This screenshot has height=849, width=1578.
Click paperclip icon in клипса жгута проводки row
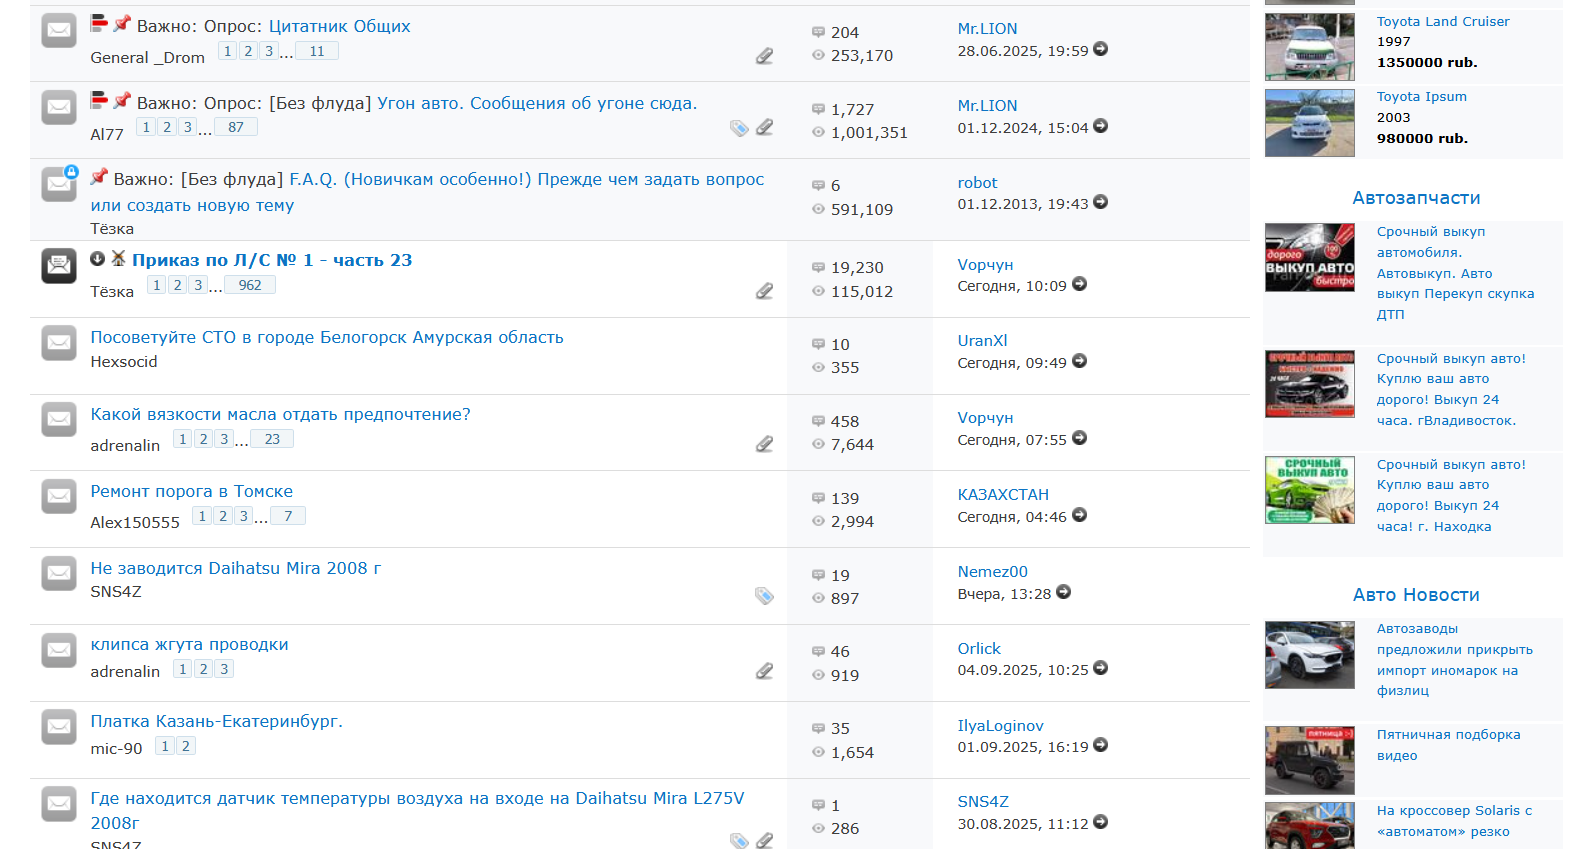pos(764,671)
